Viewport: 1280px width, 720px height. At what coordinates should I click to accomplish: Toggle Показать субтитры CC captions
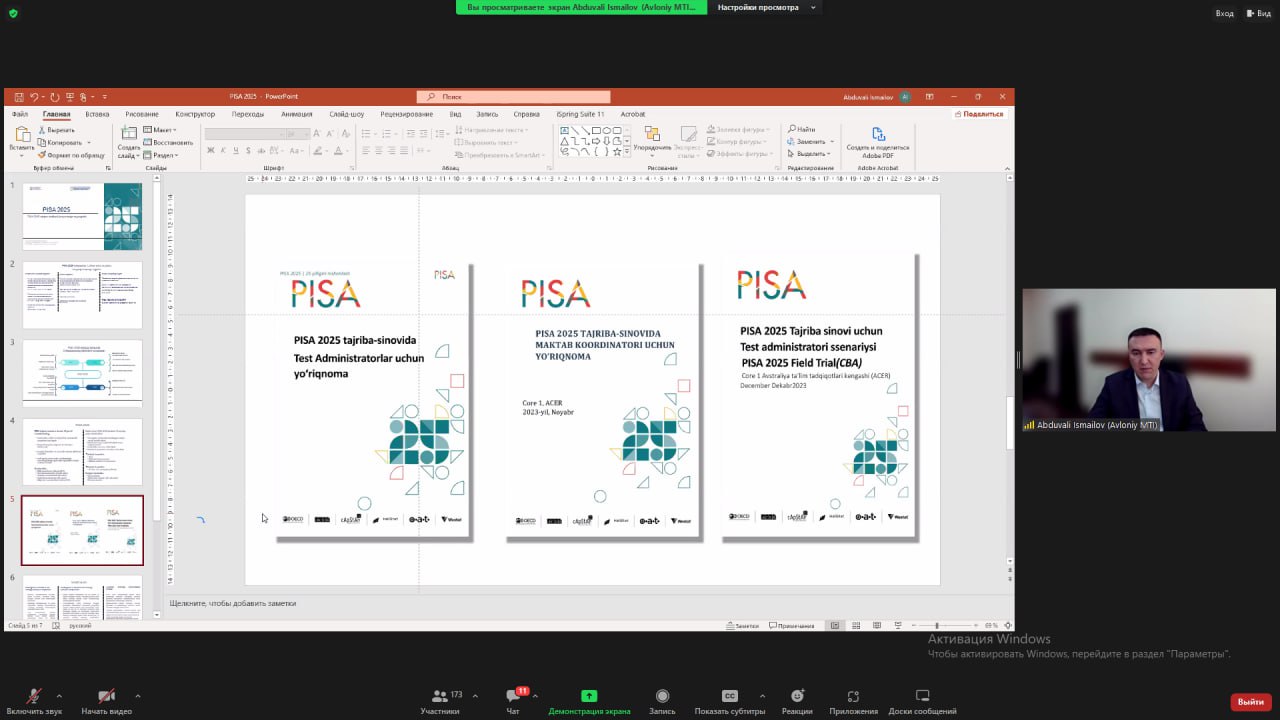(x=730, y=697)
